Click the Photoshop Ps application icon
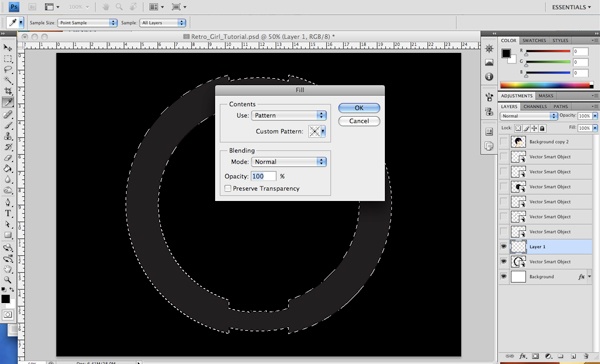Viewport: 600px width, 364px height. (x=14, y=7)
